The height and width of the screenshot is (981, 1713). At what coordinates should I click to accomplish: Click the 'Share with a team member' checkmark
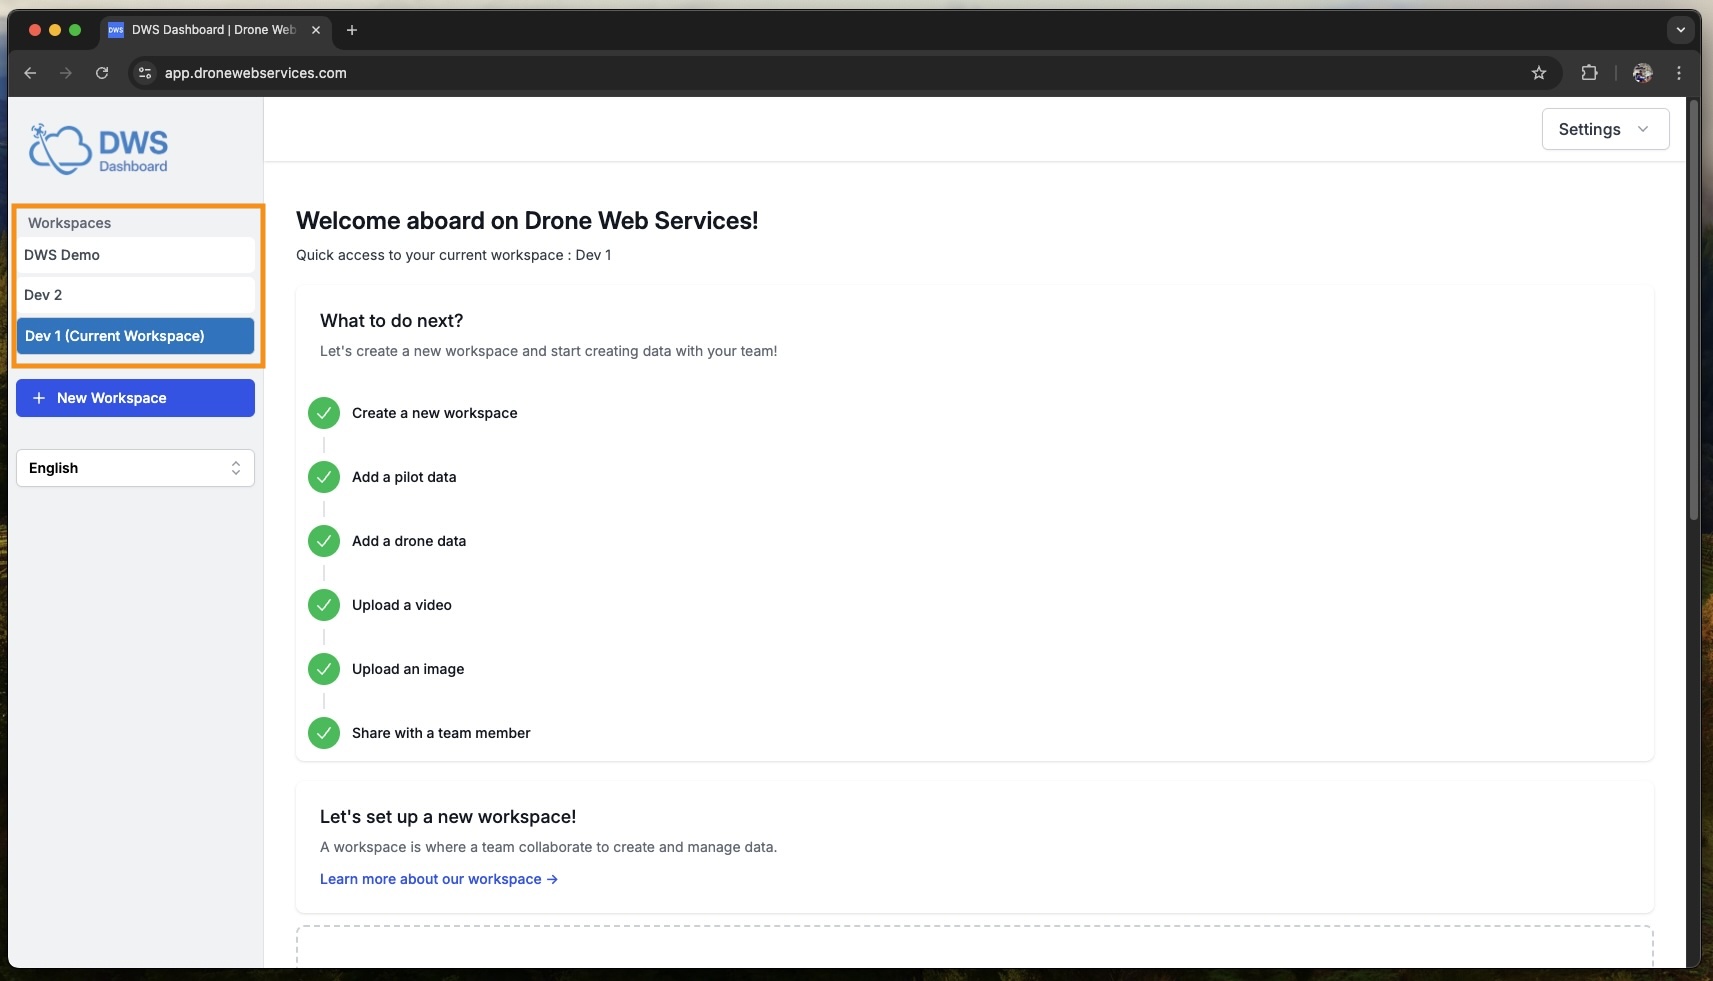coord(324,733)
